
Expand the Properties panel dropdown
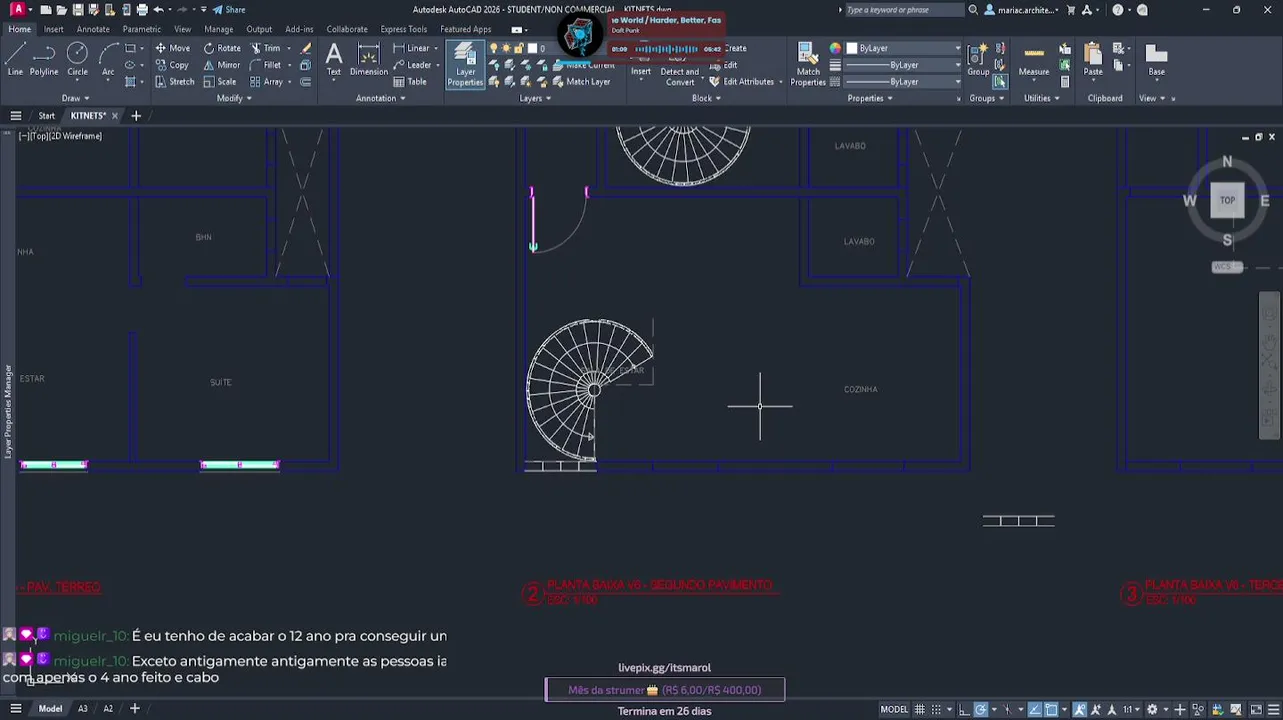[870, 98]
